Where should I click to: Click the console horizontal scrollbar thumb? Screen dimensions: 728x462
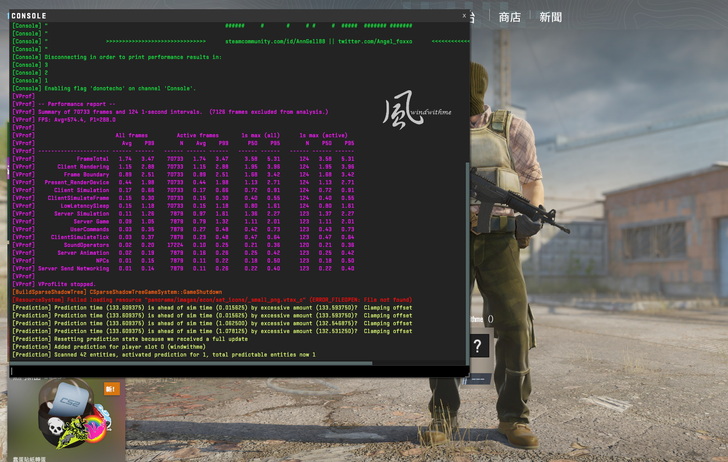tap(191, 364)
